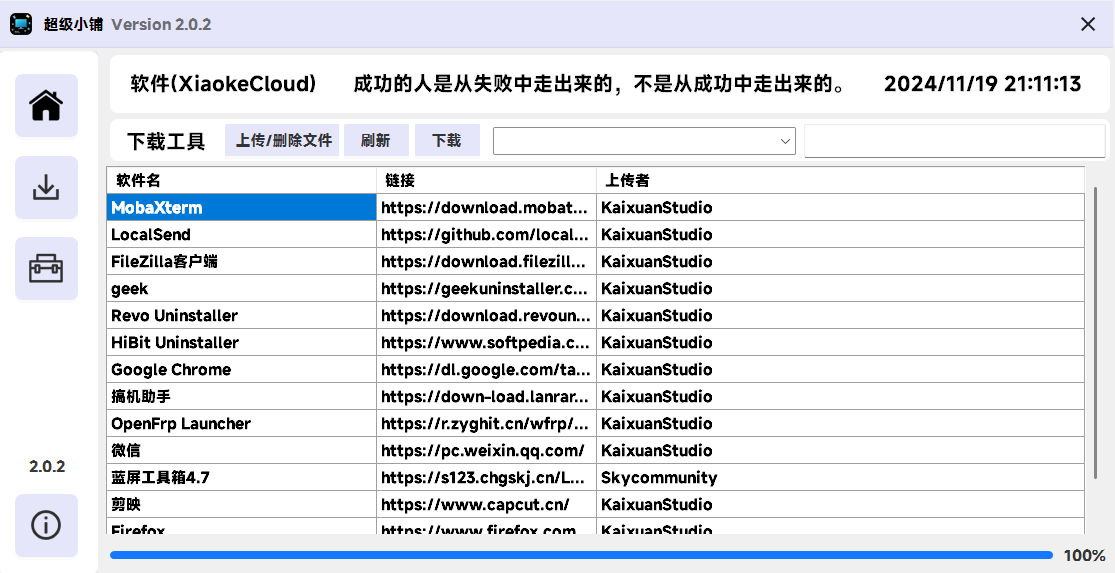Viewport: 1115px width, 573px height.
Task: Click the 2.0.2 version label in sidebar
Action: (47, 466)
